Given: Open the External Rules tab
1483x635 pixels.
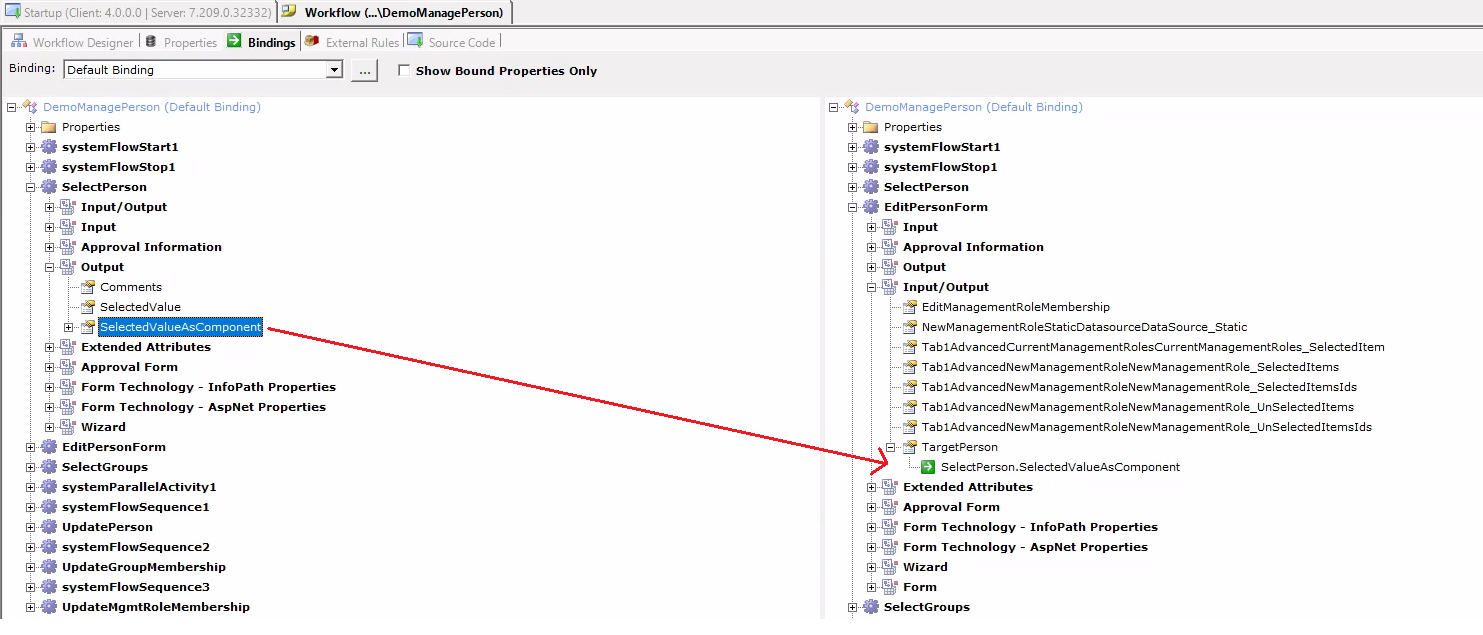Looking at the screenshot, I should click(x=353, y=42).
